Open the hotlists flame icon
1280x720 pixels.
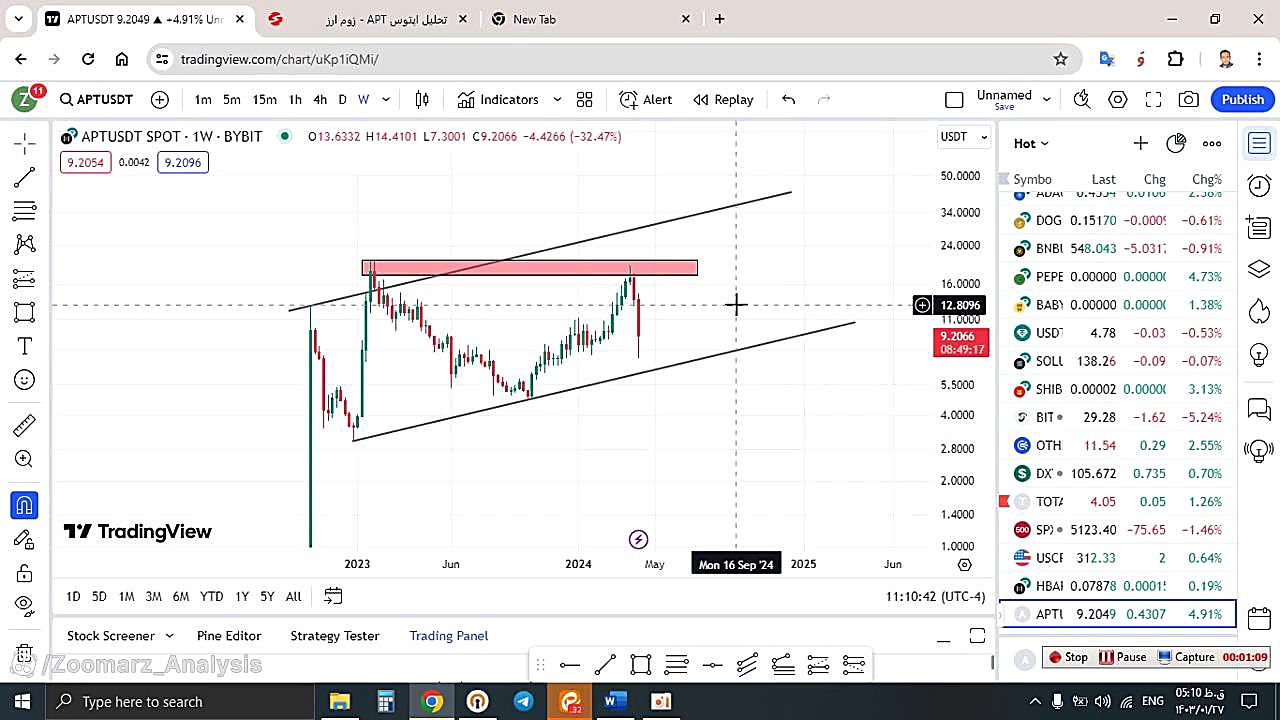click(1259, 312)
